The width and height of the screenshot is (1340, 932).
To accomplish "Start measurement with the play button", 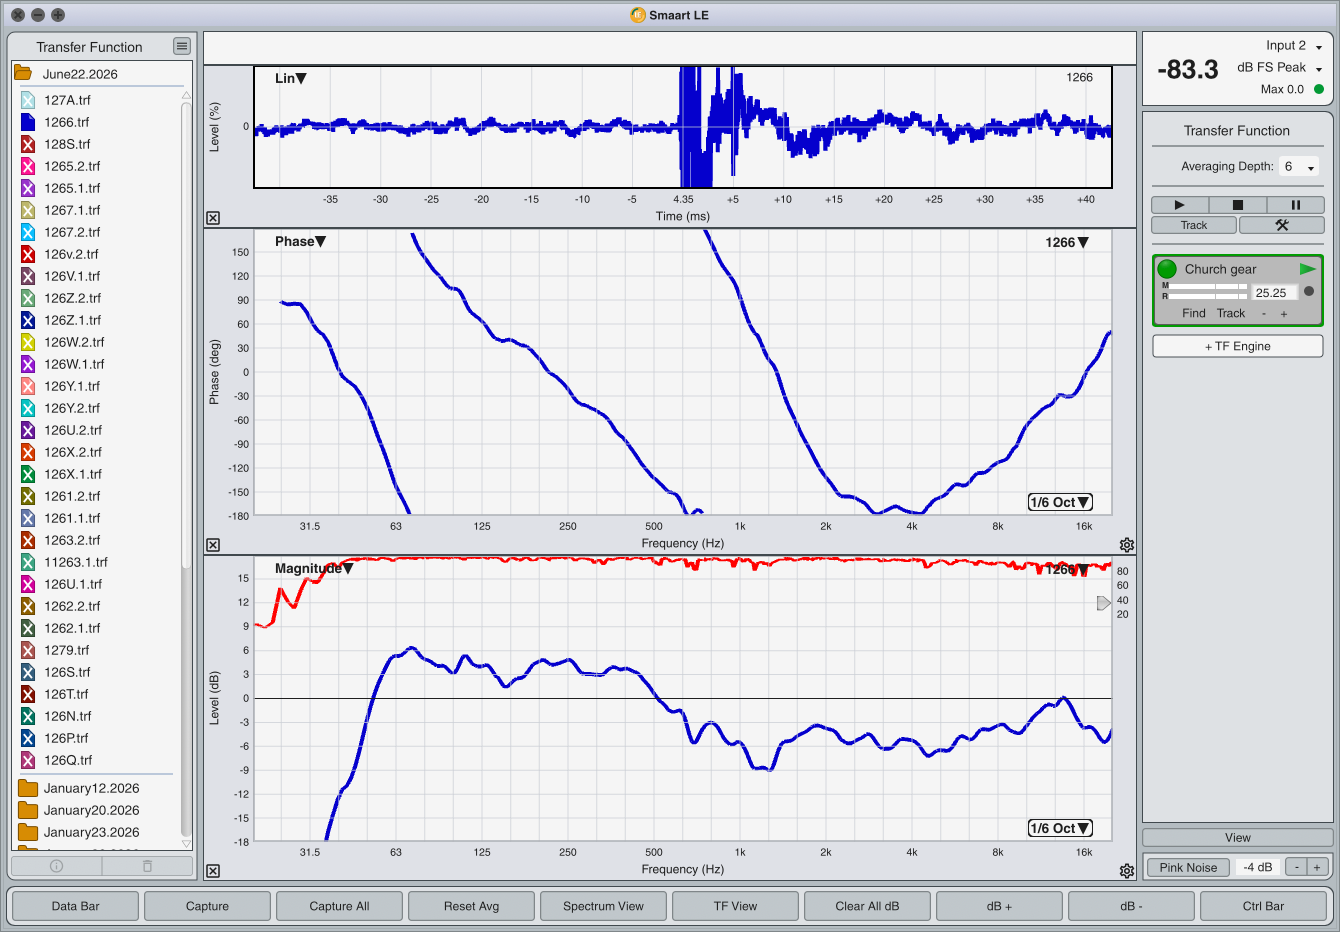I will pos(1179,205).
